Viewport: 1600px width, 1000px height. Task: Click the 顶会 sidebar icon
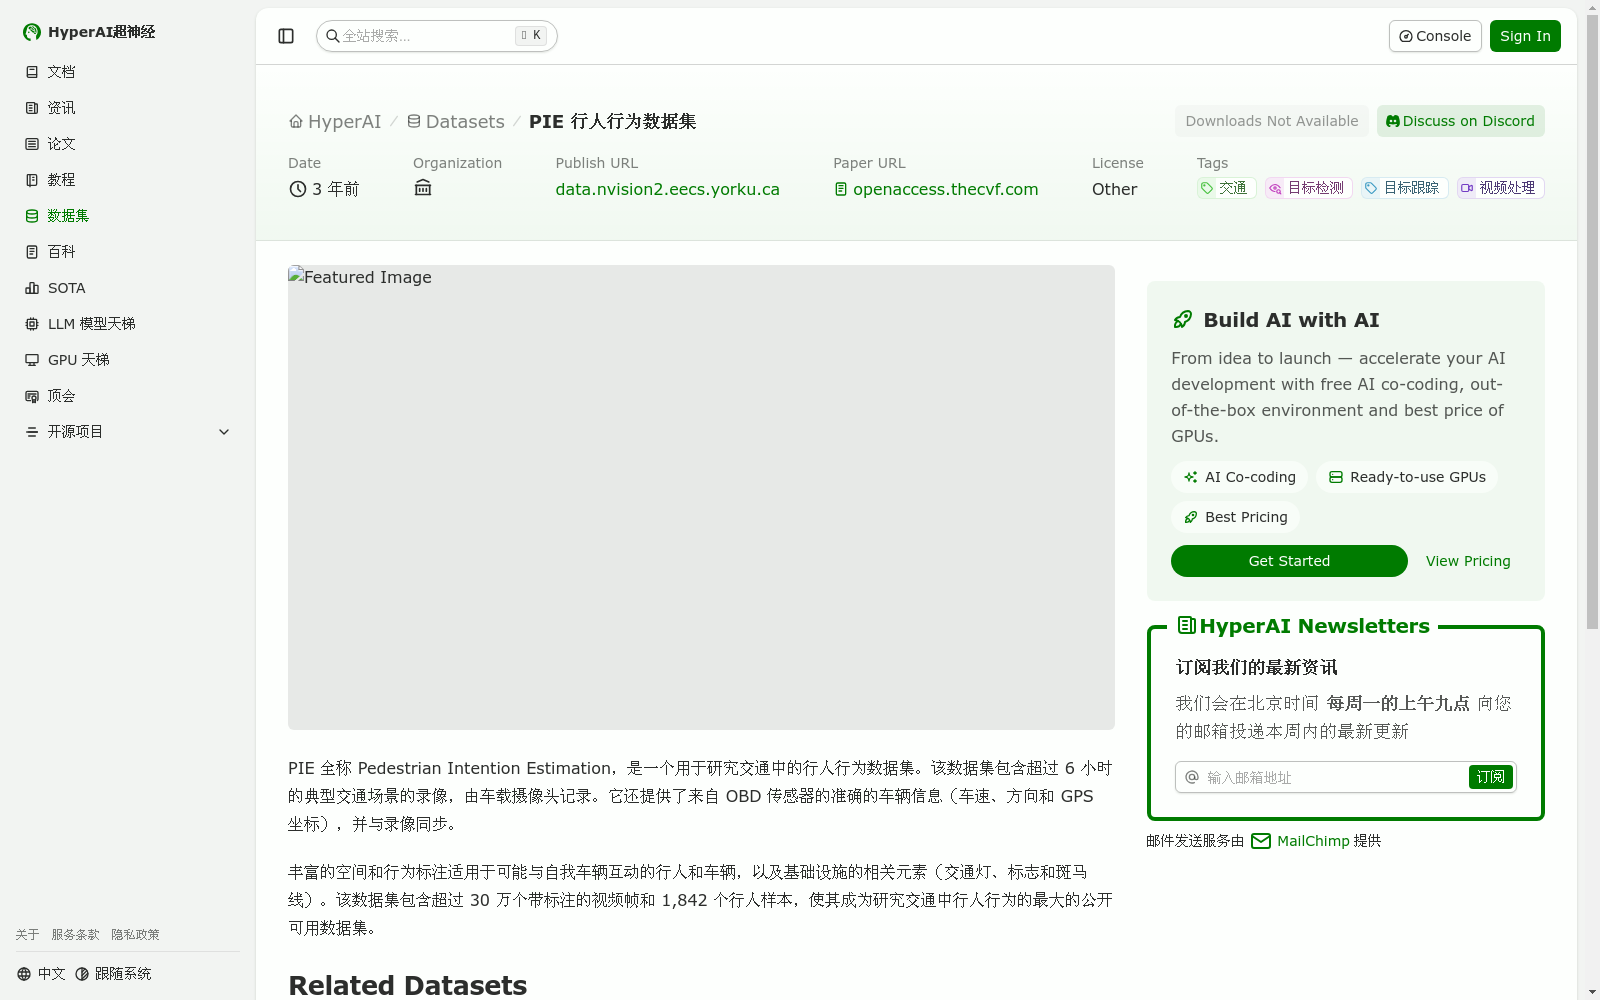click(x=32, y=396)
